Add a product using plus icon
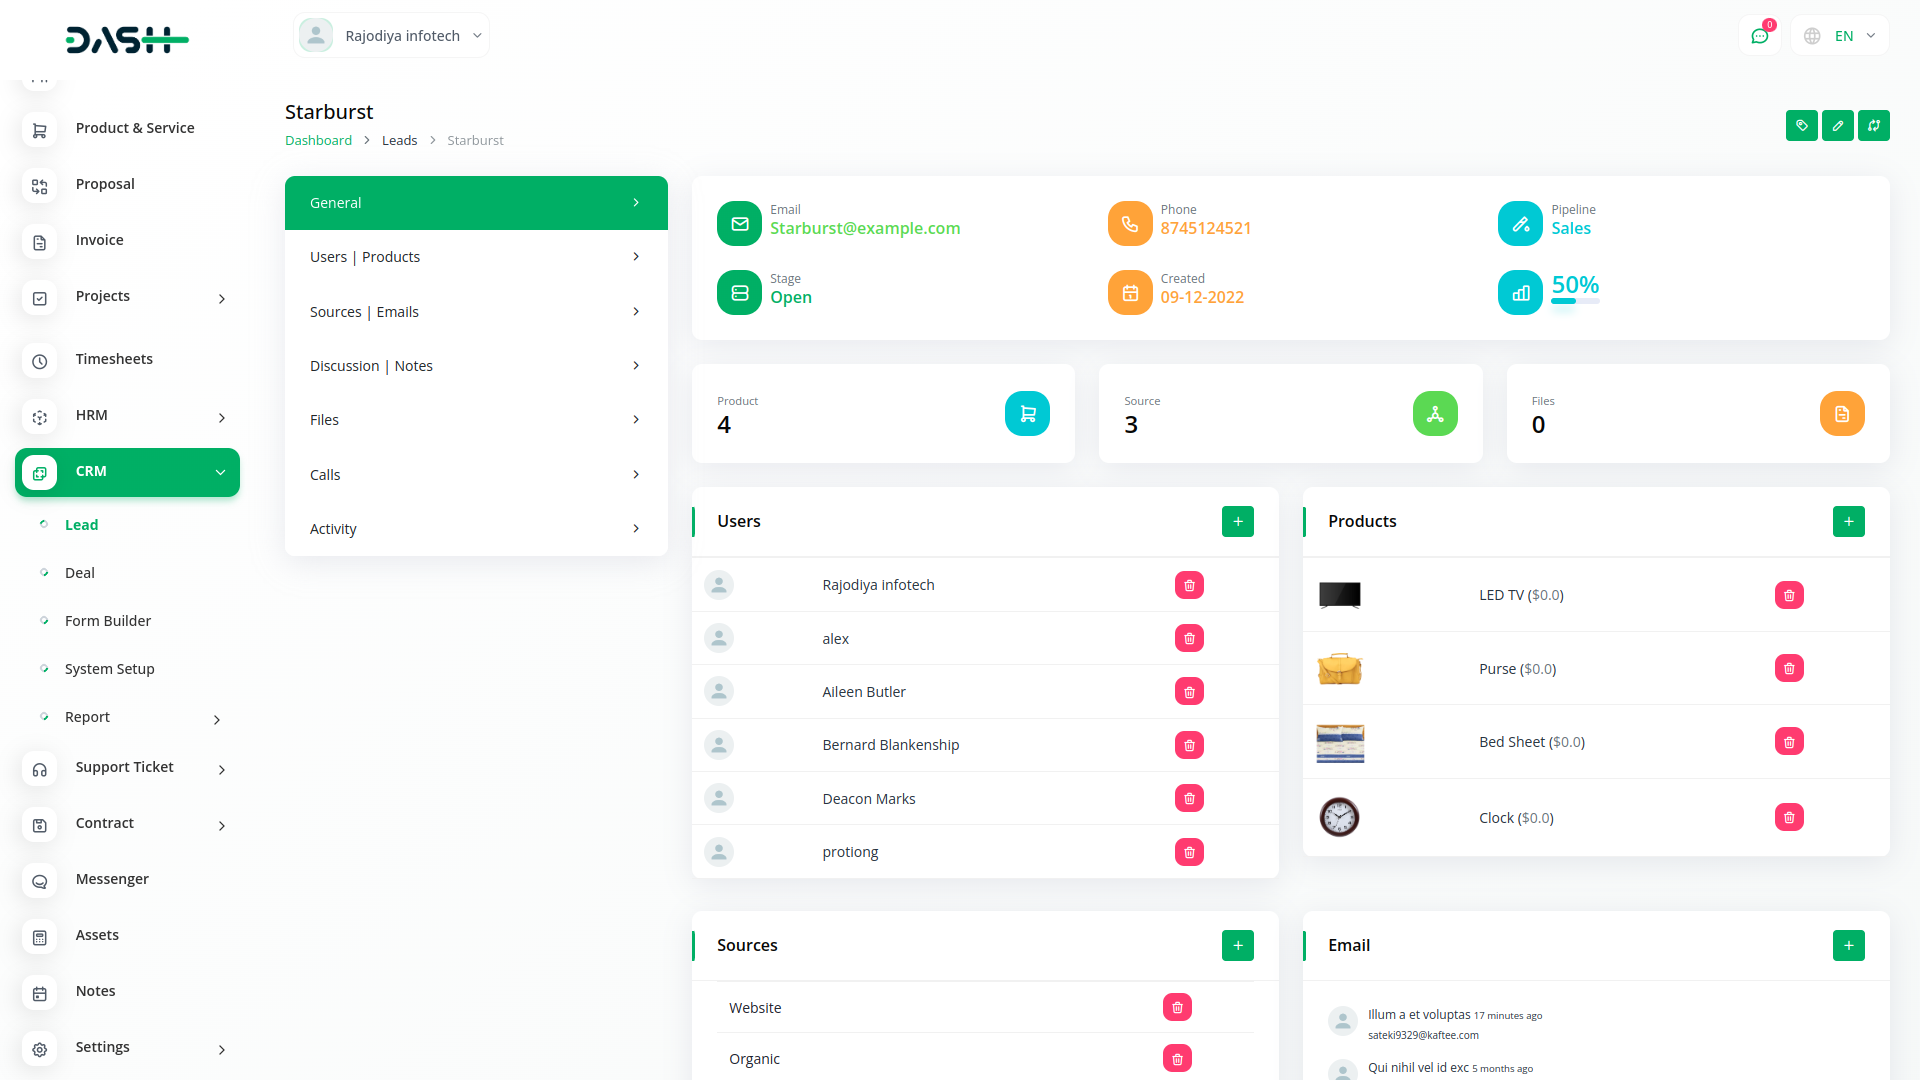Screen dimensions: 1920x1080 [1848, 522]
